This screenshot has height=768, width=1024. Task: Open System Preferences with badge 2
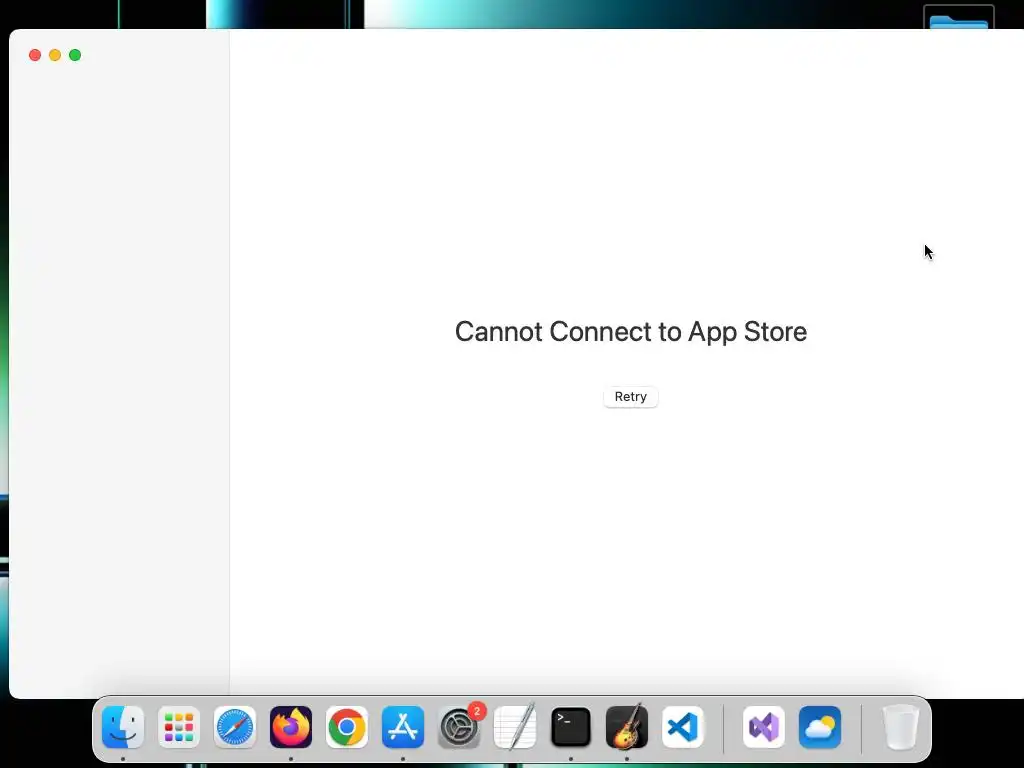[459, 727]
